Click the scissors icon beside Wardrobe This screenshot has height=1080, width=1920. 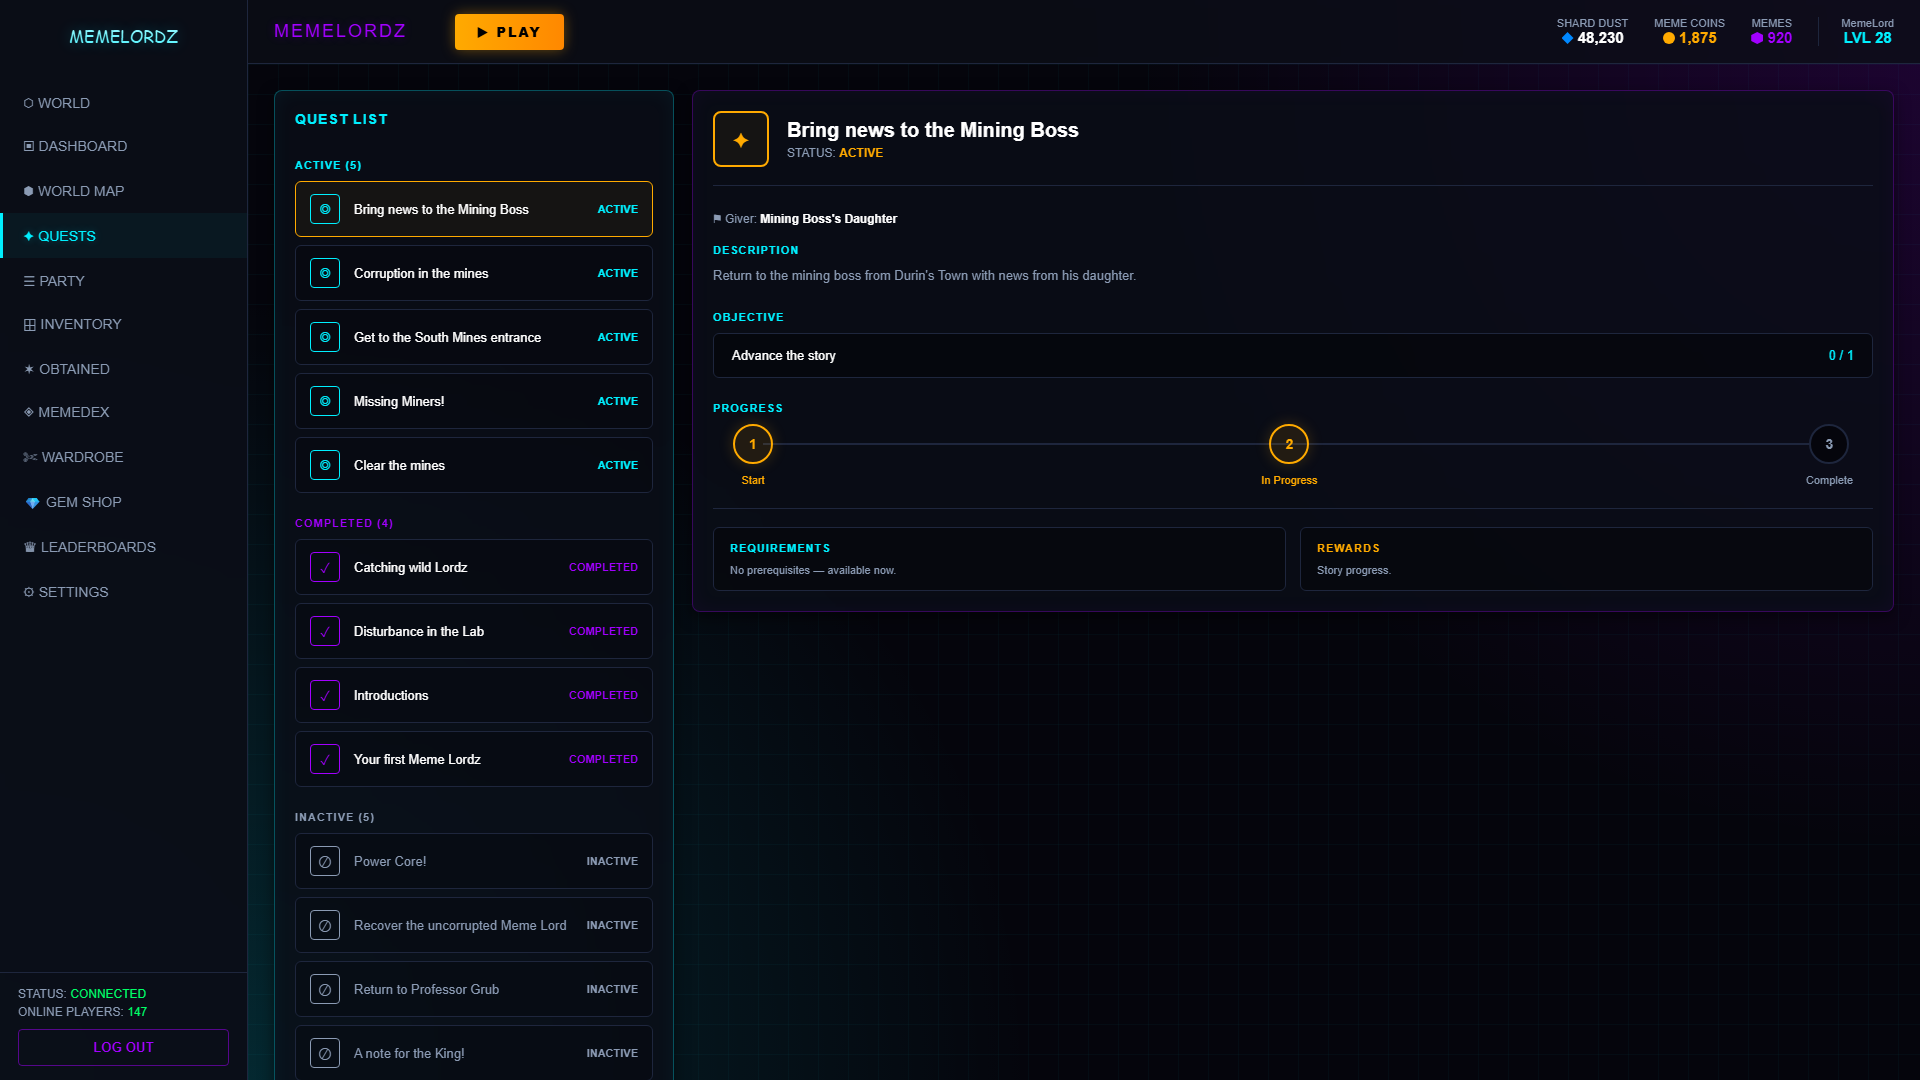(x=30, y=457)
